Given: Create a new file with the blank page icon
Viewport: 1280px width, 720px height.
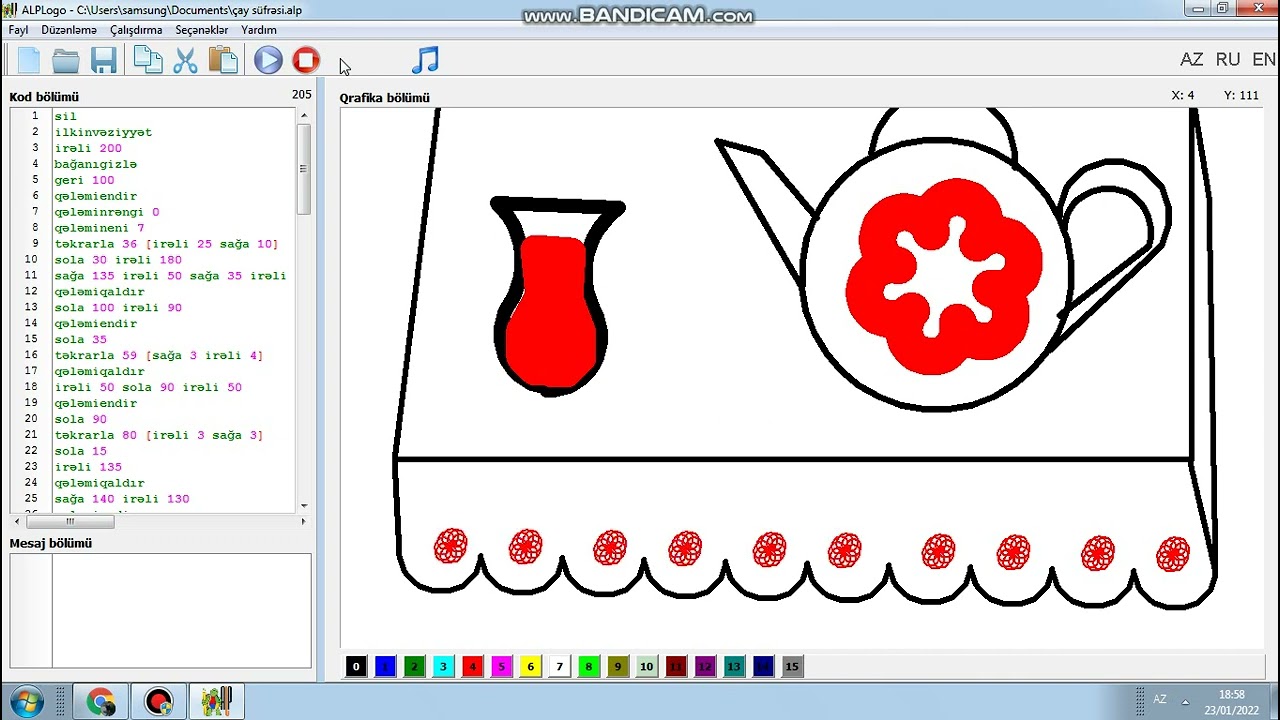Looking at the screenshot, I should coord(29,60).
